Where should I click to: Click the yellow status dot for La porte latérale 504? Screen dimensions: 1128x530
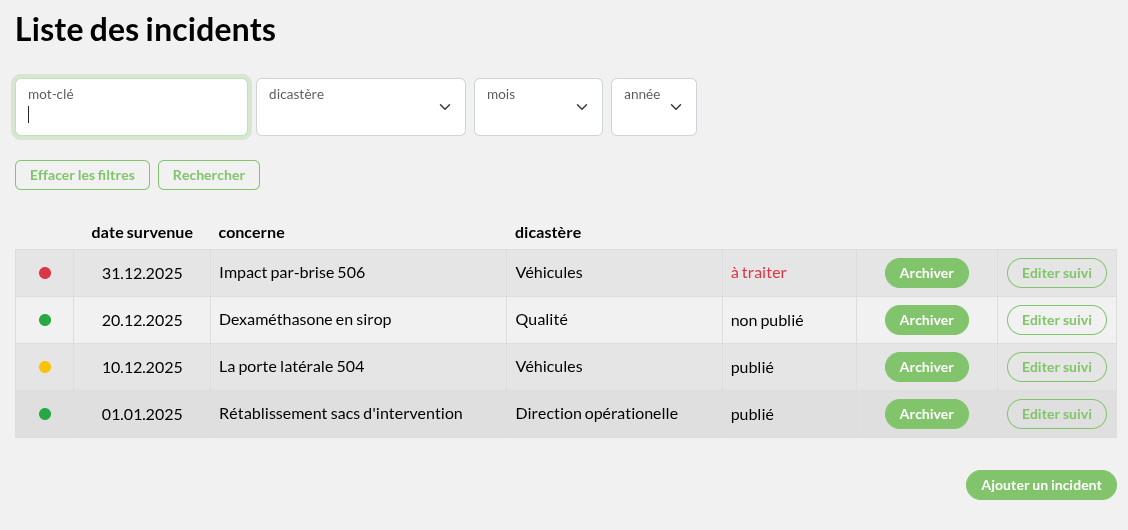pos(45,367)
